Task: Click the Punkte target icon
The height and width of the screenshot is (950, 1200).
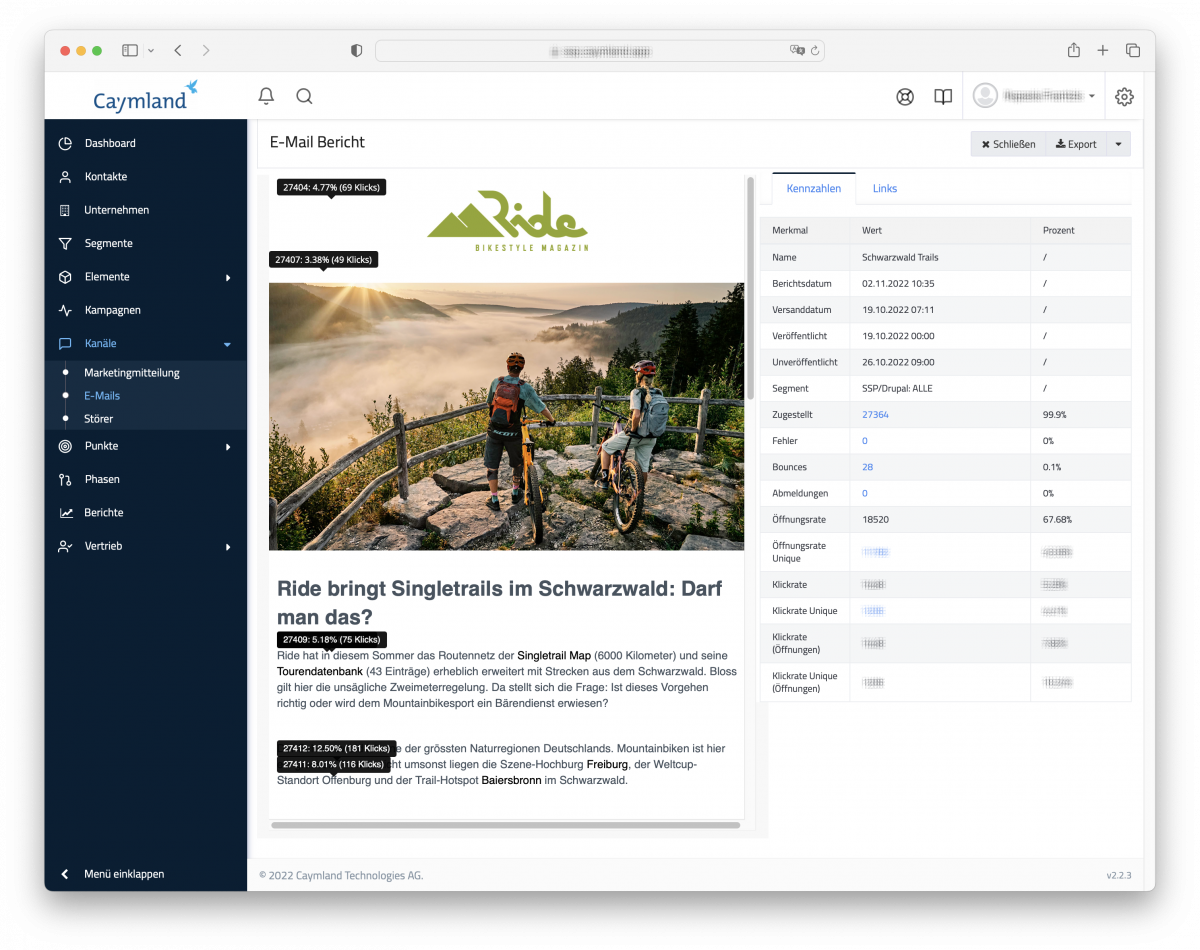Action: [65, 446]
